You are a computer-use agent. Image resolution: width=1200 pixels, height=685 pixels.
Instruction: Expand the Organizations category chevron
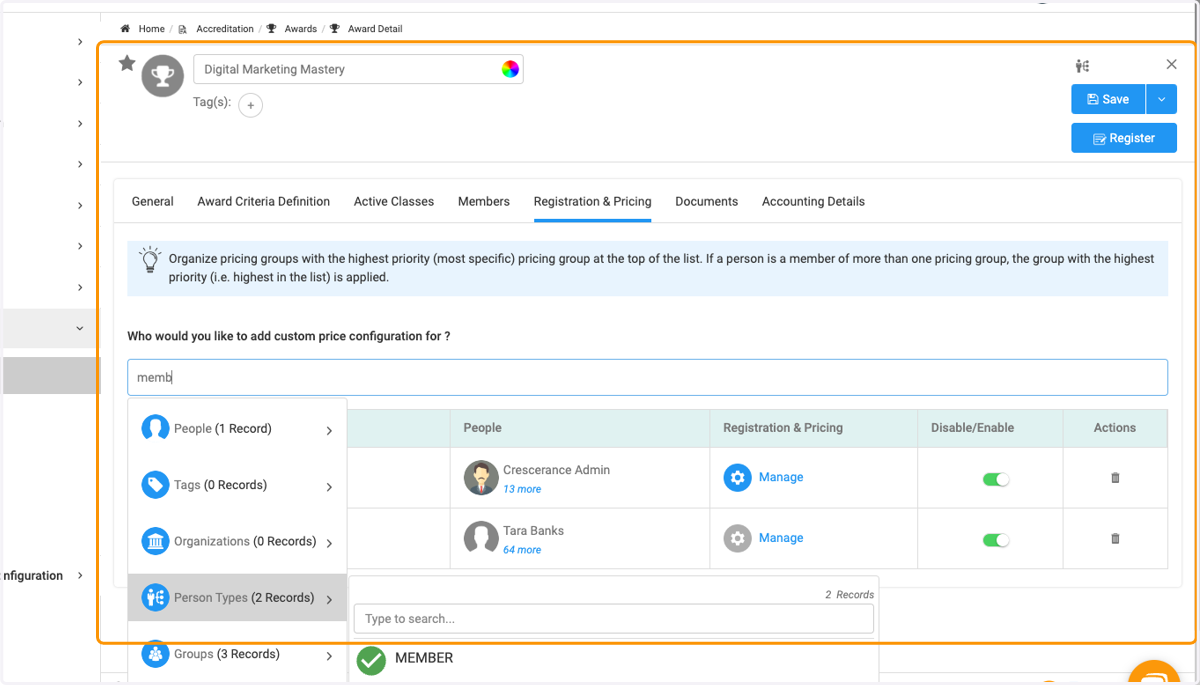click(x=329, y=543)
